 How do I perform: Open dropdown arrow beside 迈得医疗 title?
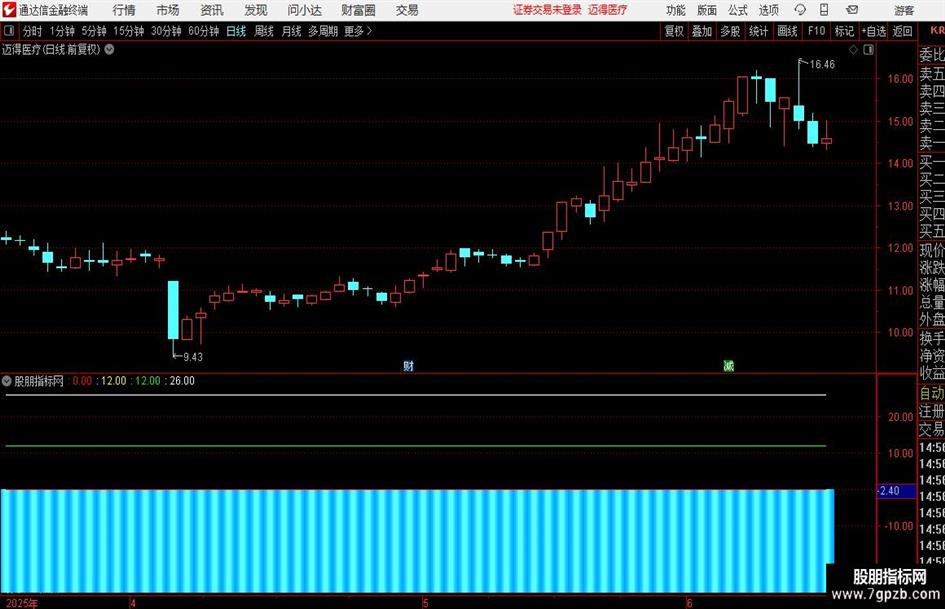109,49
